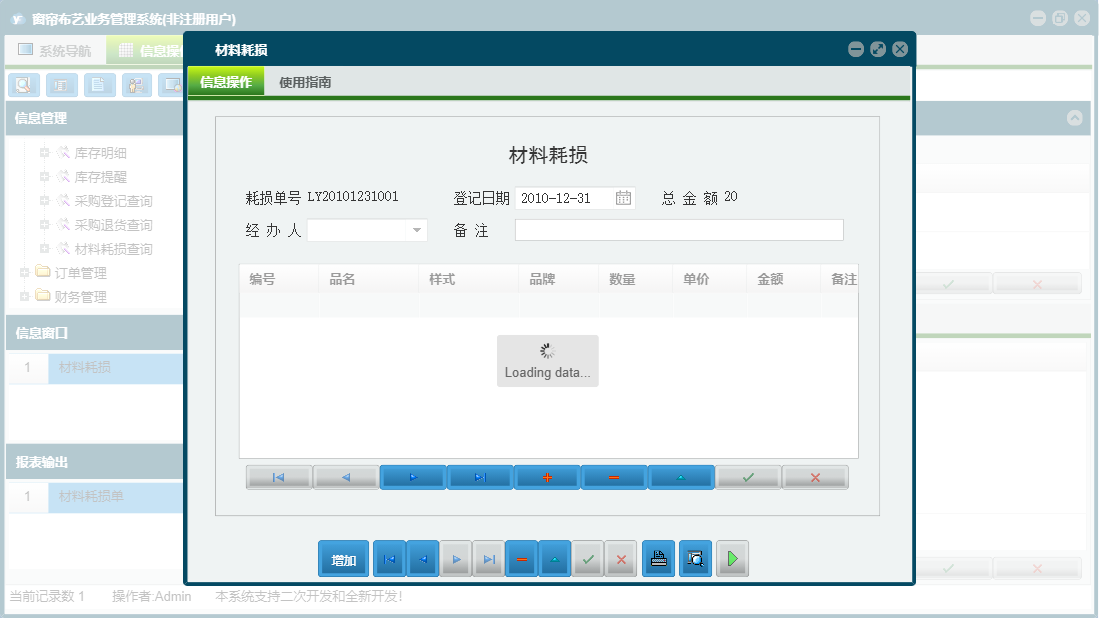Add a detail row with the plus icon
Viewport: 1099px width, 618px height.
pos(546,477)
